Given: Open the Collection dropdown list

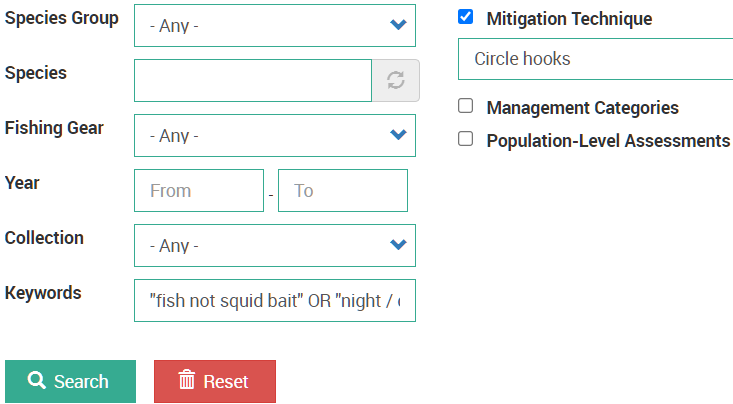Looking at the screenshot, I should [x=275, y=245].
